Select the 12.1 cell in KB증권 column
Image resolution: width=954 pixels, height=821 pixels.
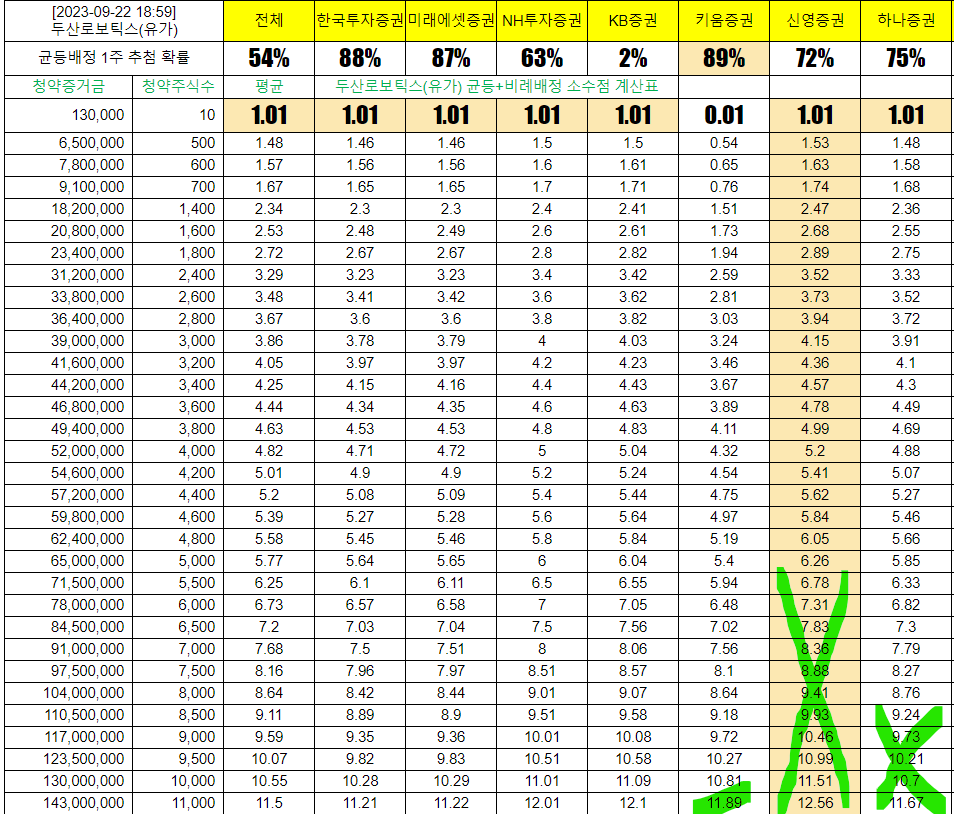click(633, 803)
